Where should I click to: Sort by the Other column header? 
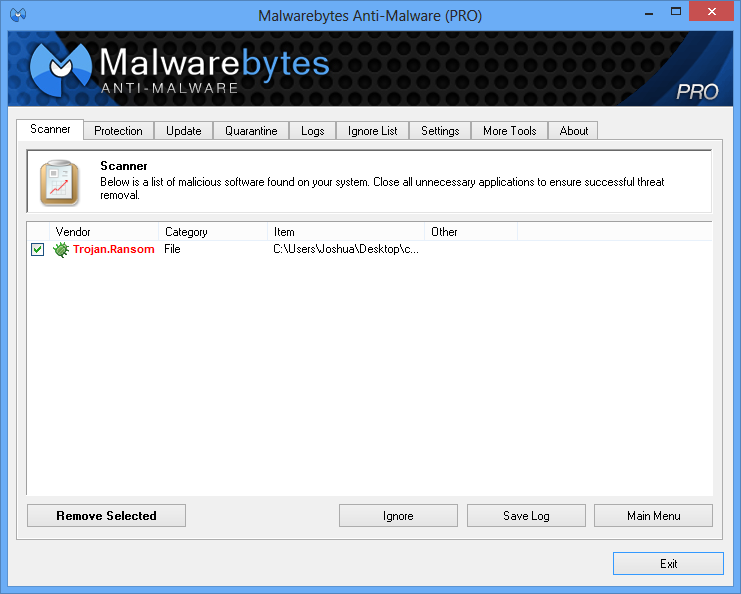[471, 232]
